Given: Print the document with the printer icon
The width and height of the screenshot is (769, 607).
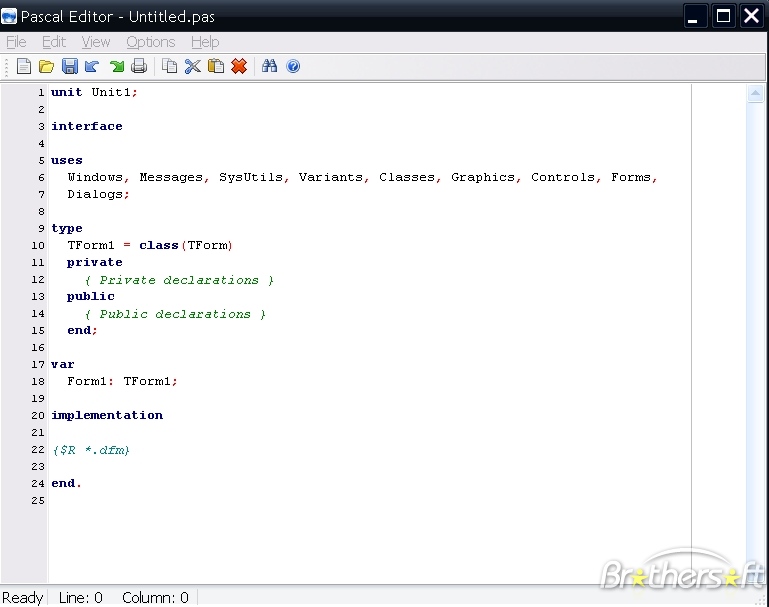Looking at the screenshot, I should click(x=139, y=66).
